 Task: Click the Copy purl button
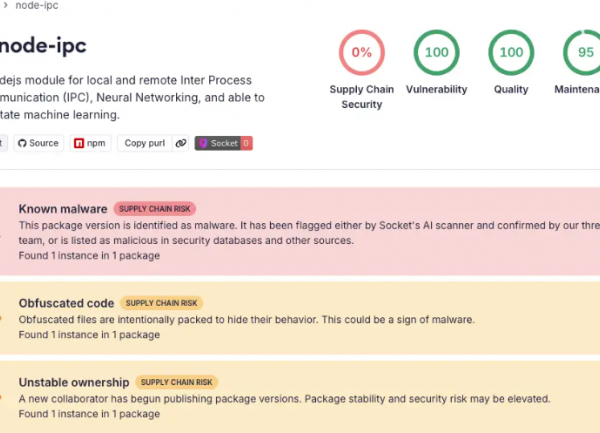[x=145, y=143]
